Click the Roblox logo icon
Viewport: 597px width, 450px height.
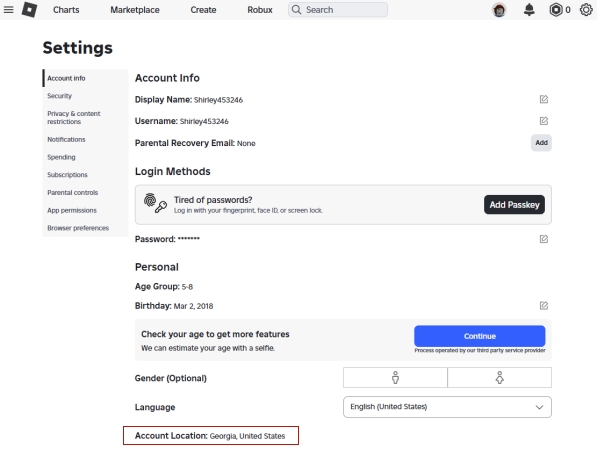(29, 10)
